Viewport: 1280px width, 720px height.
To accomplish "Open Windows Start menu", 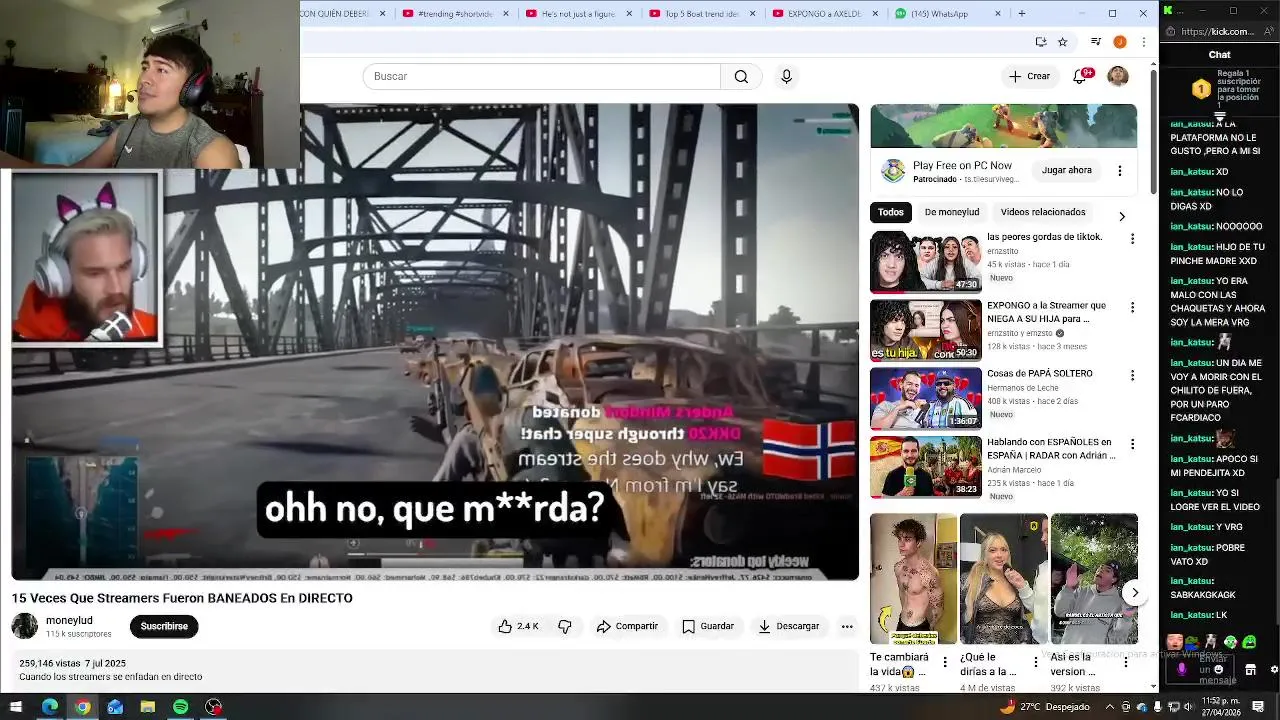I will point(16,707).
